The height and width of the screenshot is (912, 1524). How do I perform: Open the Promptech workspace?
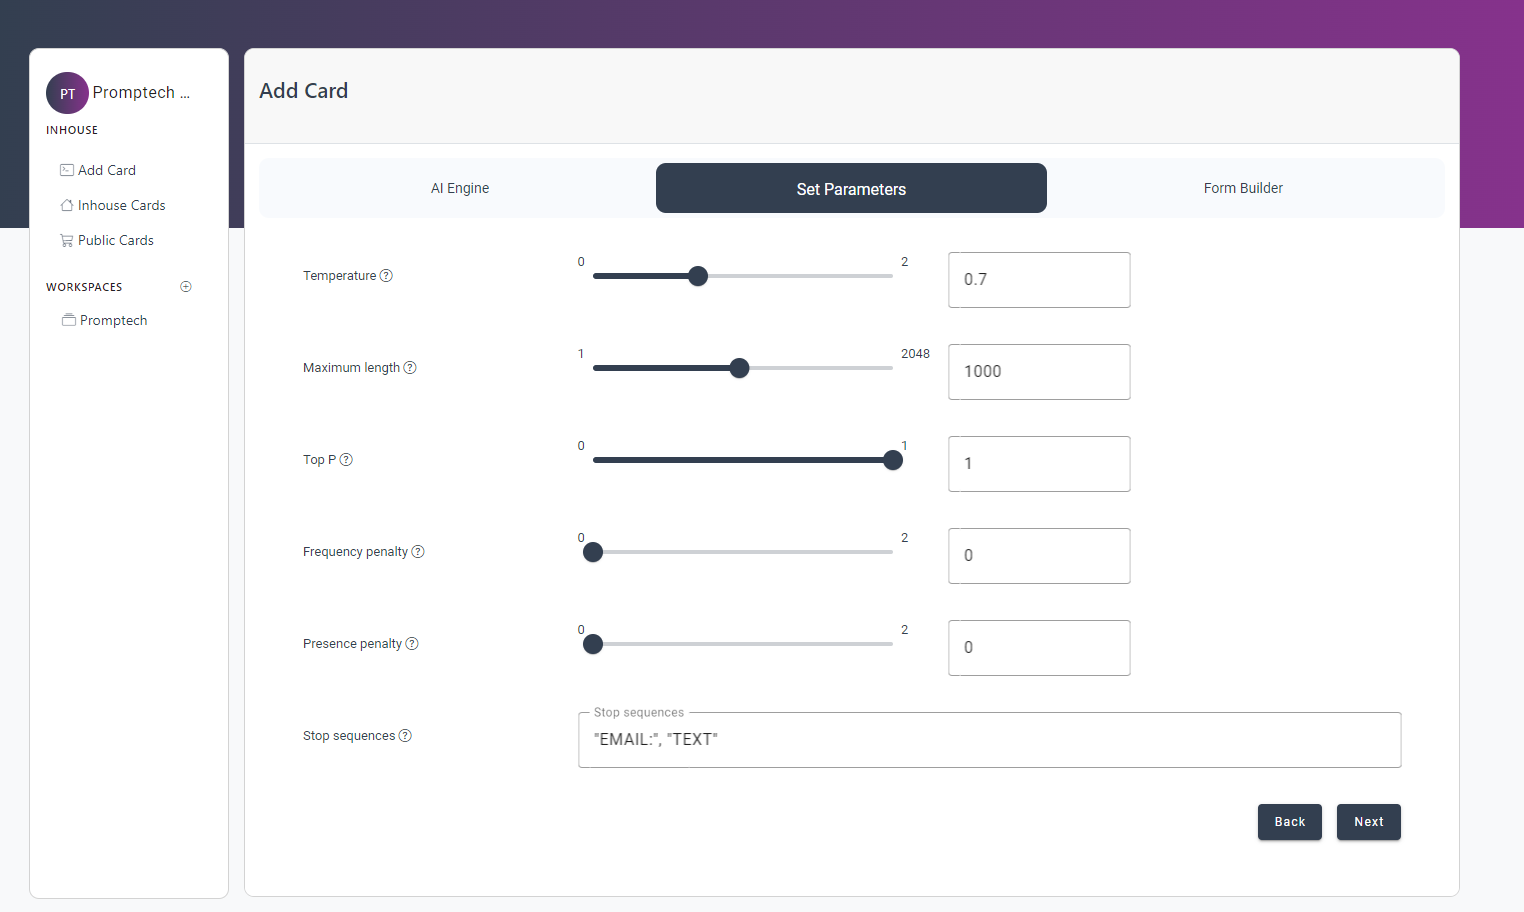coord(113,320)
